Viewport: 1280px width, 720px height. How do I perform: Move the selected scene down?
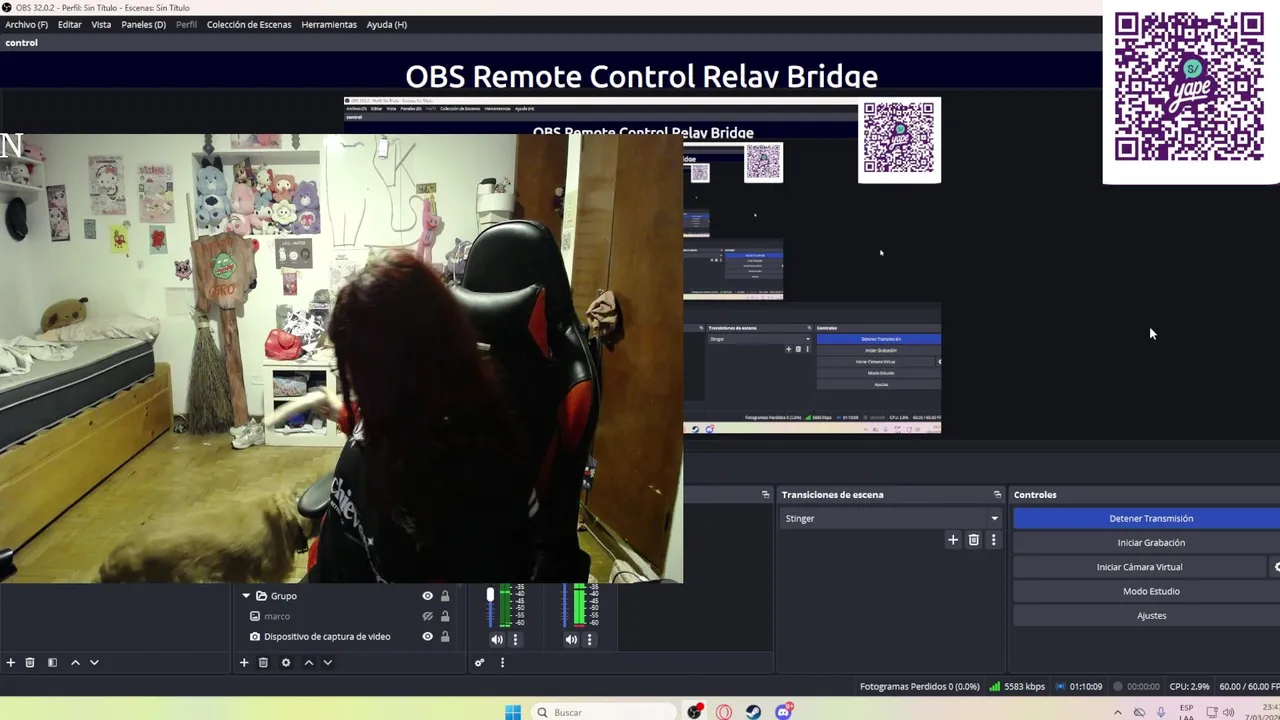pos(94,662)
